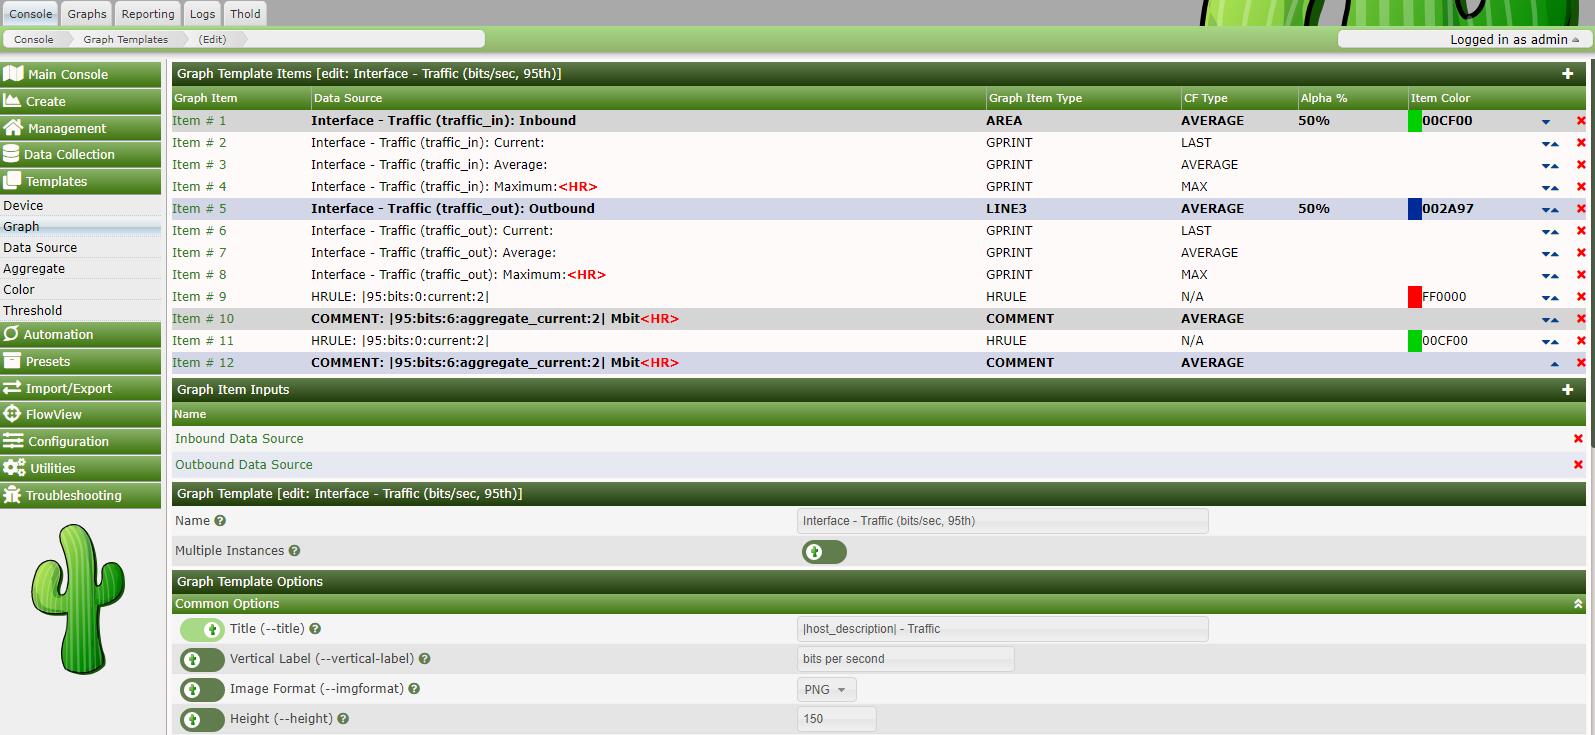Show help for Multiple Instances
The image size is (1595, 735).
(x=294, y=551)
